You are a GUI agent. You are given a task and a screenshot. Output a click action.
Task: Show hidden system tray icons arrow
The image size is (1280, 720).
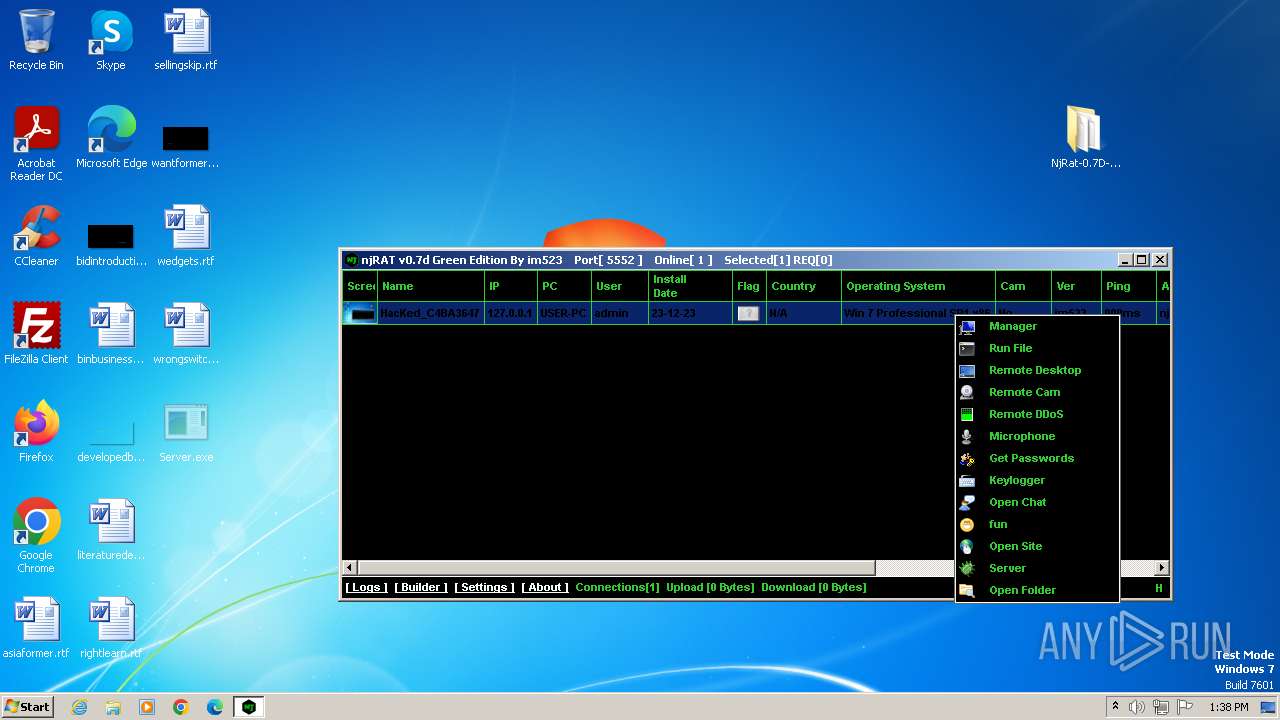coord(1115,707)
